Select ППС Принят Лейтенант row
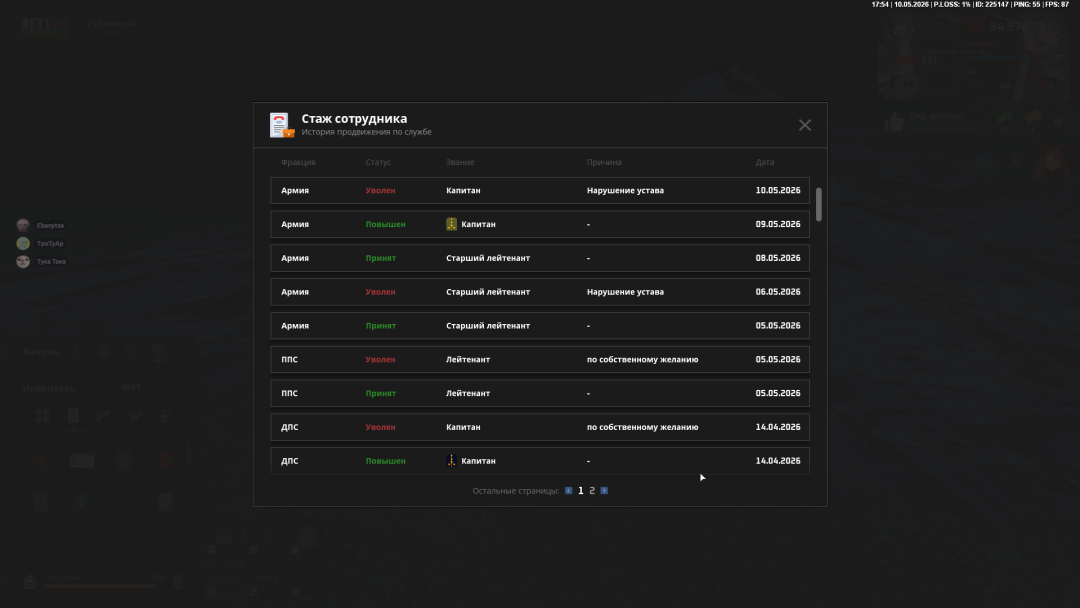Image resolution: width=1080 pixels, height=608 pixels. [540, 393]
